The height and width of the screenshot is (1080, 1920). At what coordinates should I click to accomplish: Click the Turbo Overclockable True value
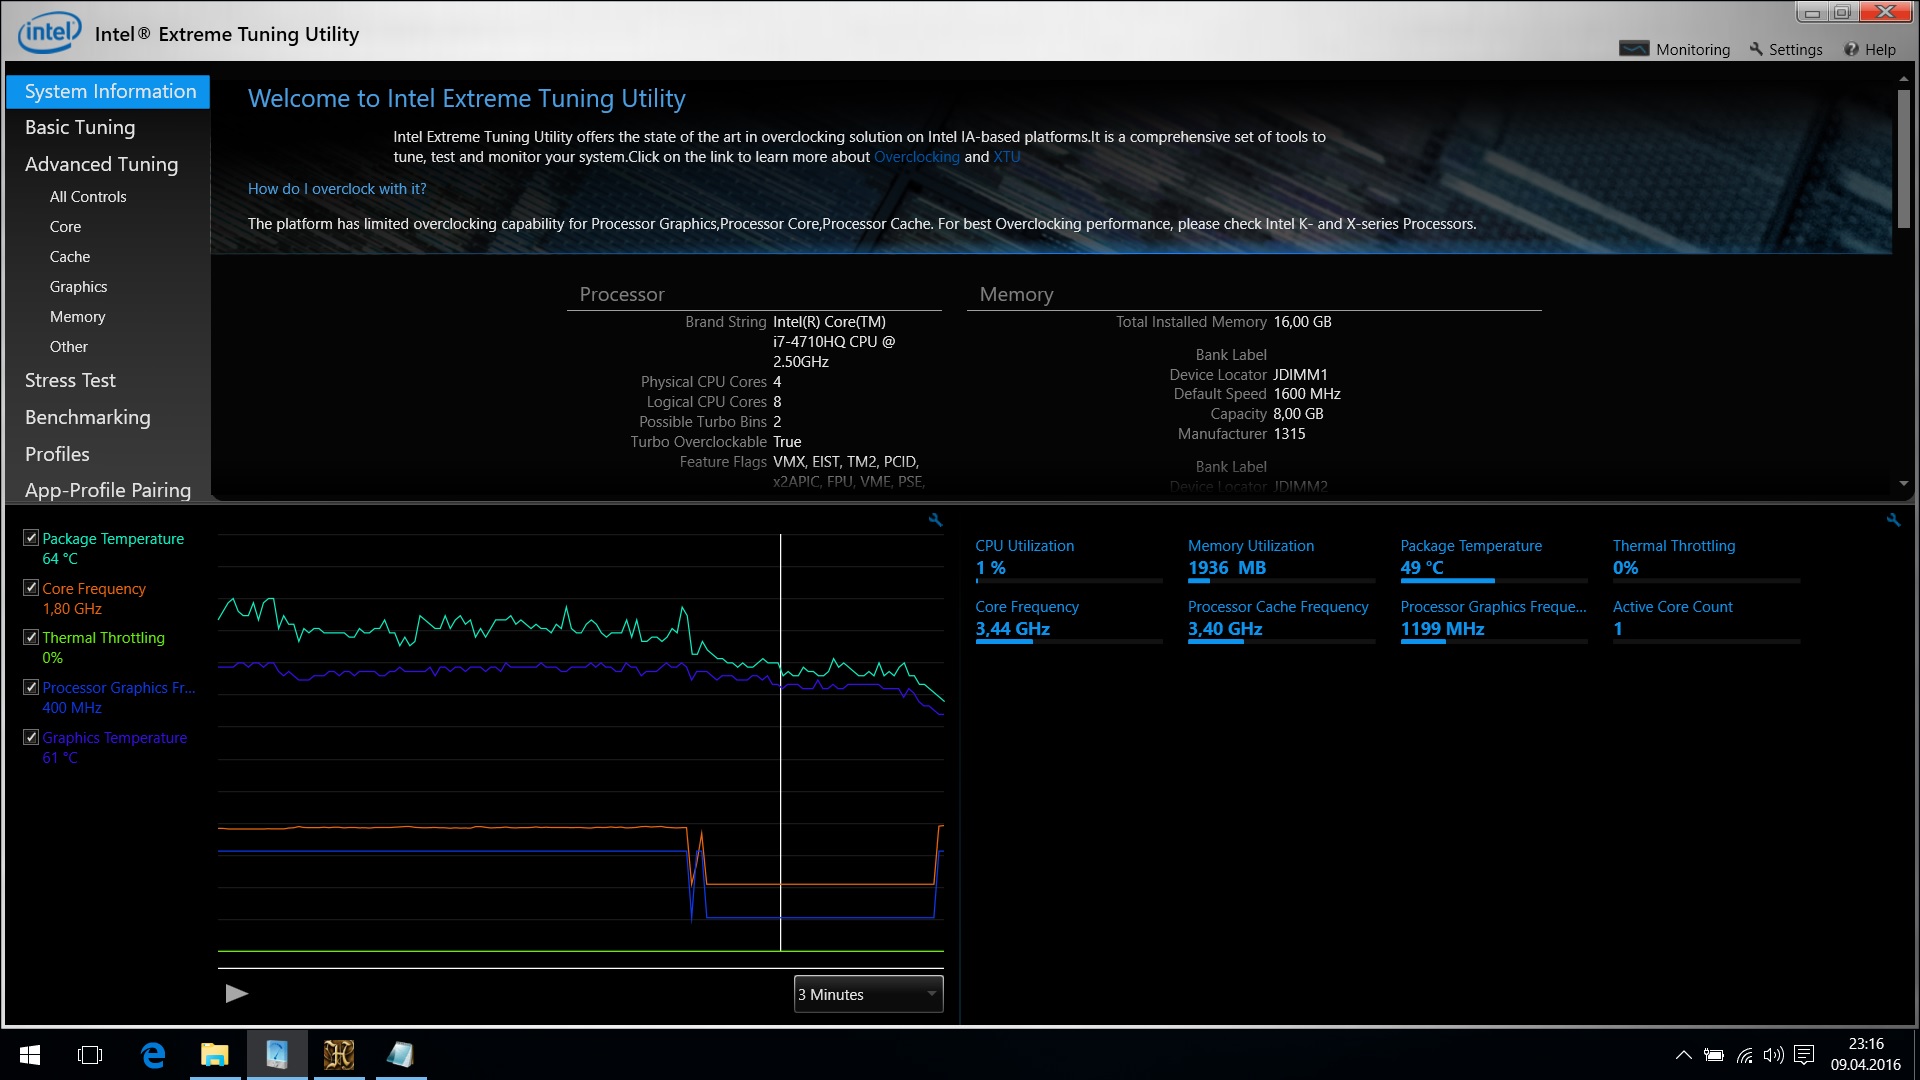click(787, 442)
